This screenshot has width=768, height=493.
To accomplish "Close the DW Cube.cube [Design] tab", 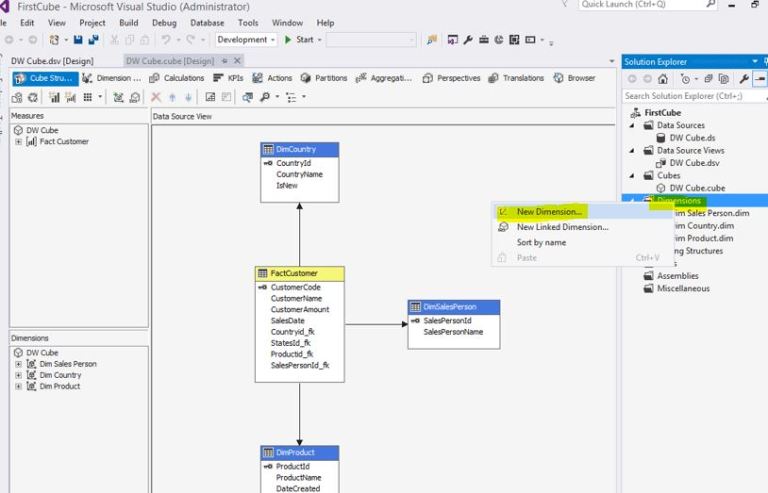I will pos(237,61).
